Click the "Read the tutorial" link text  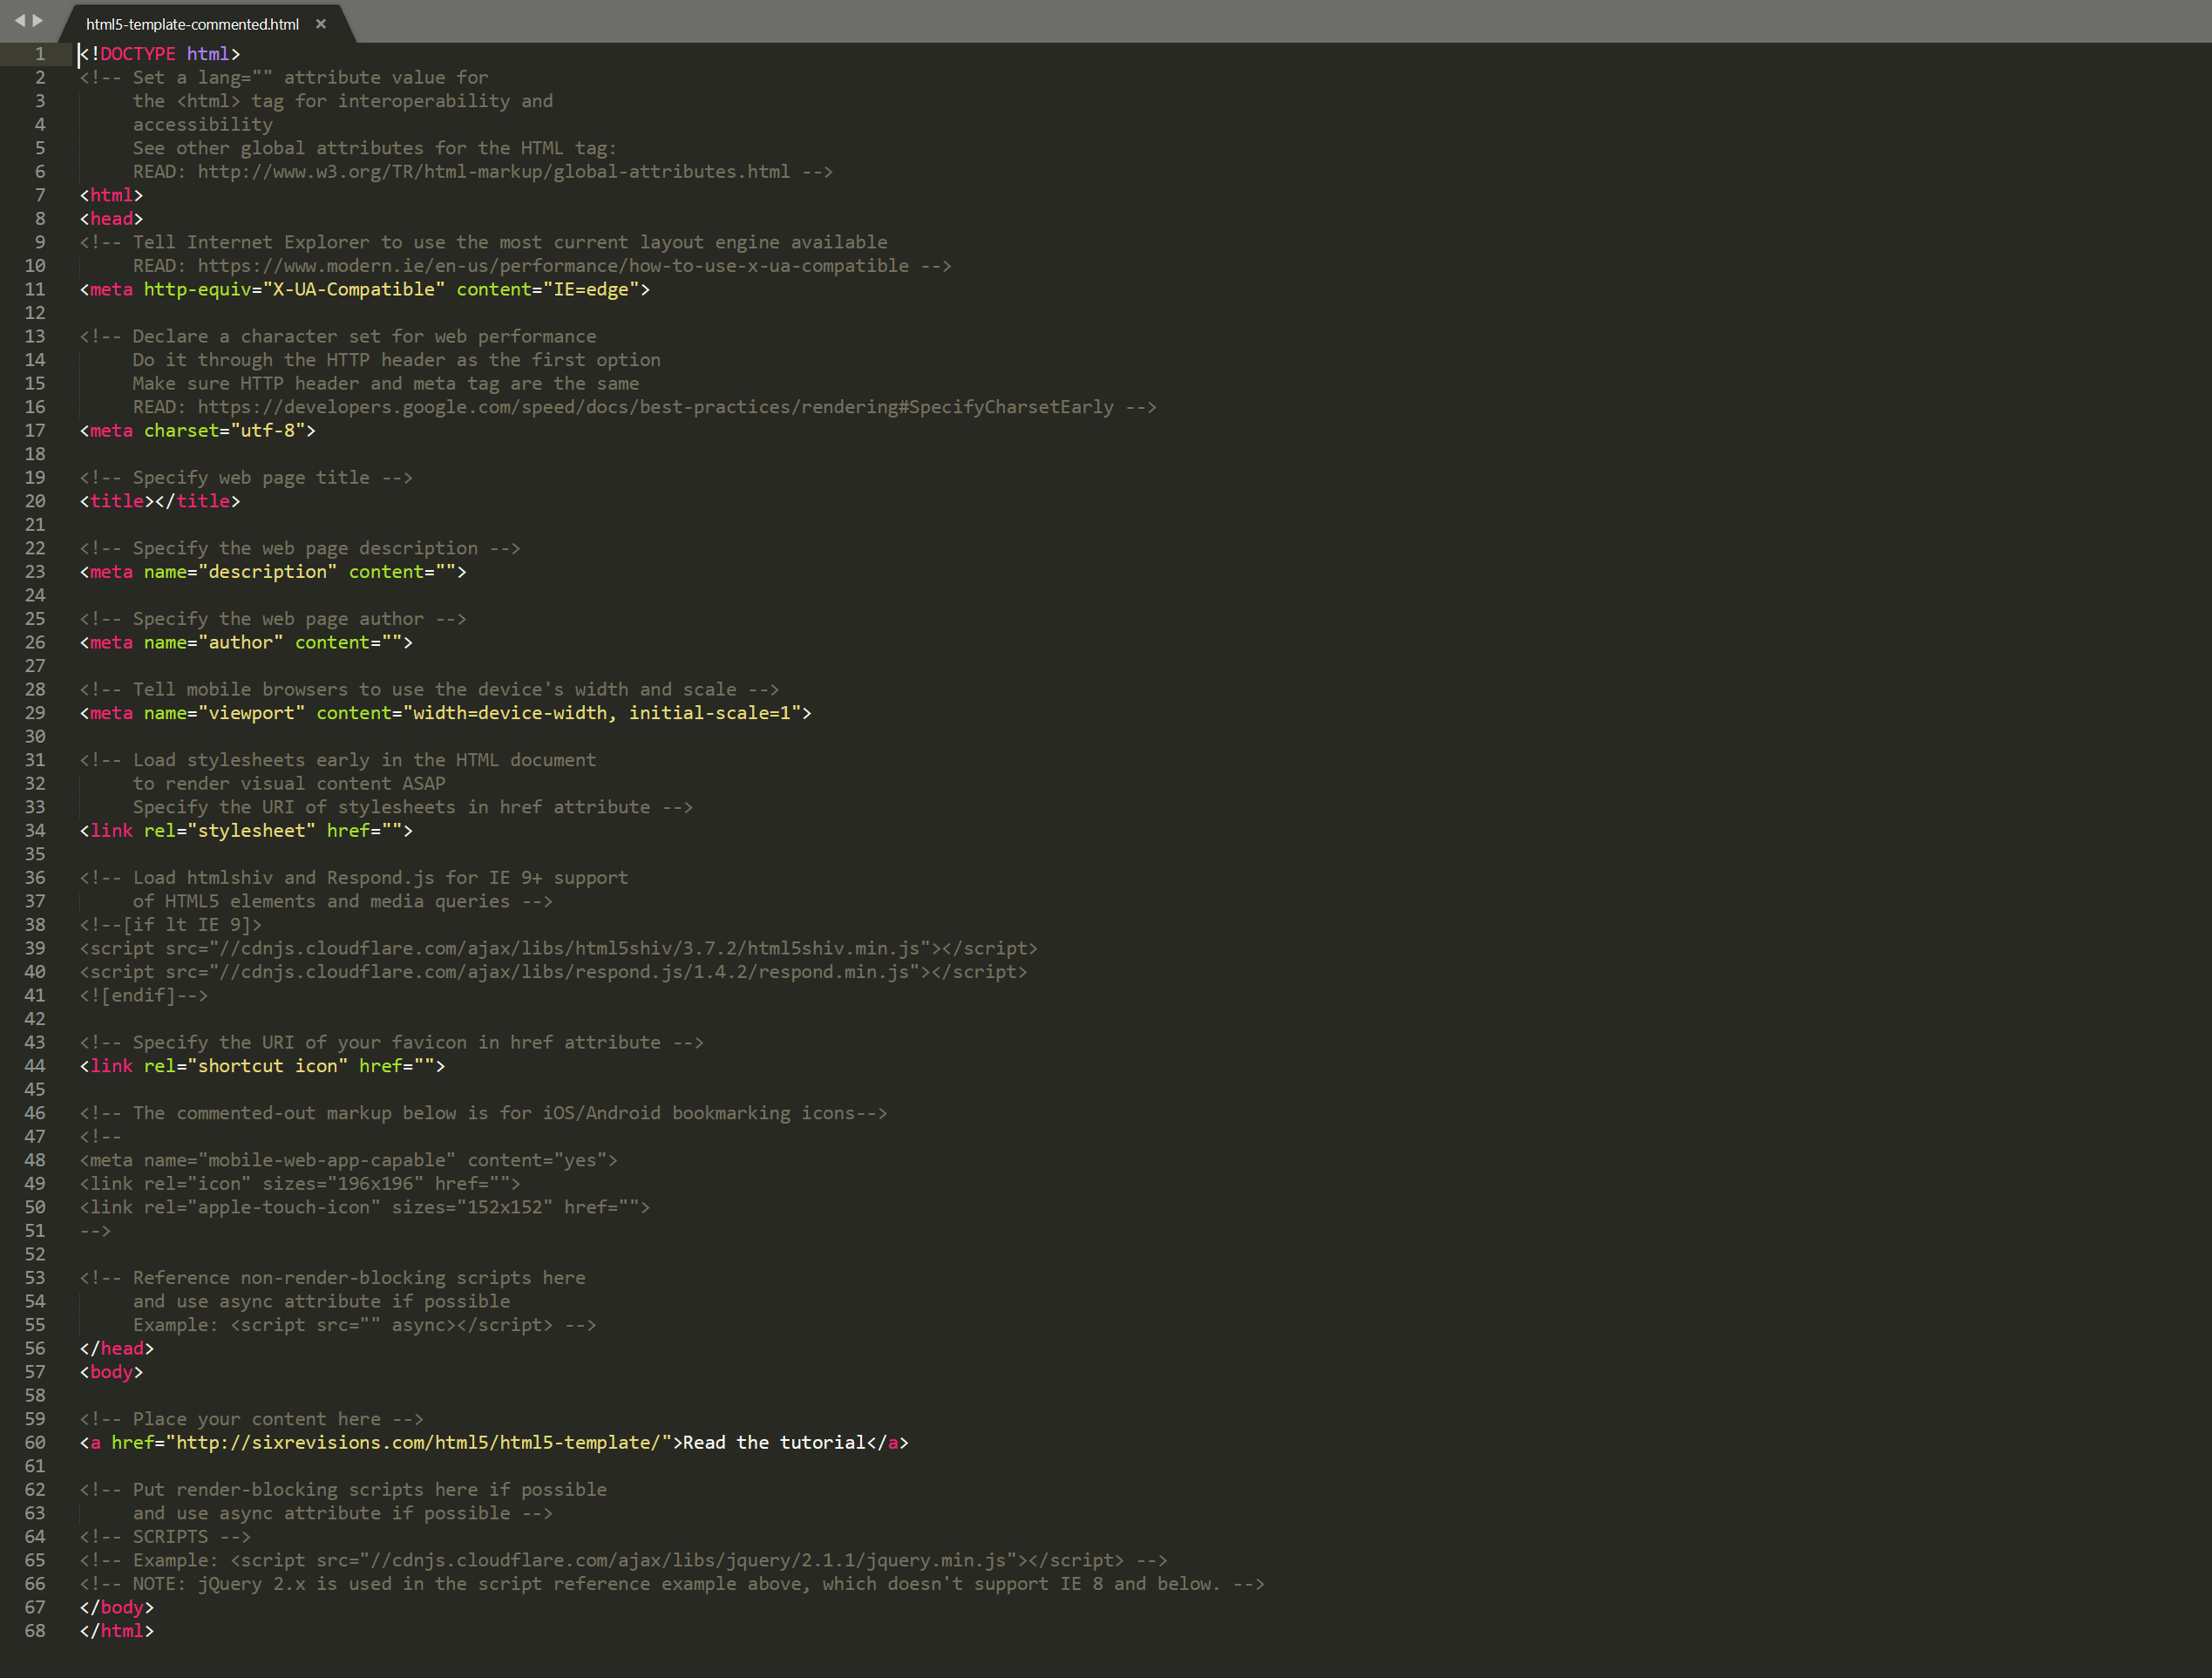tap(773, 1443)
